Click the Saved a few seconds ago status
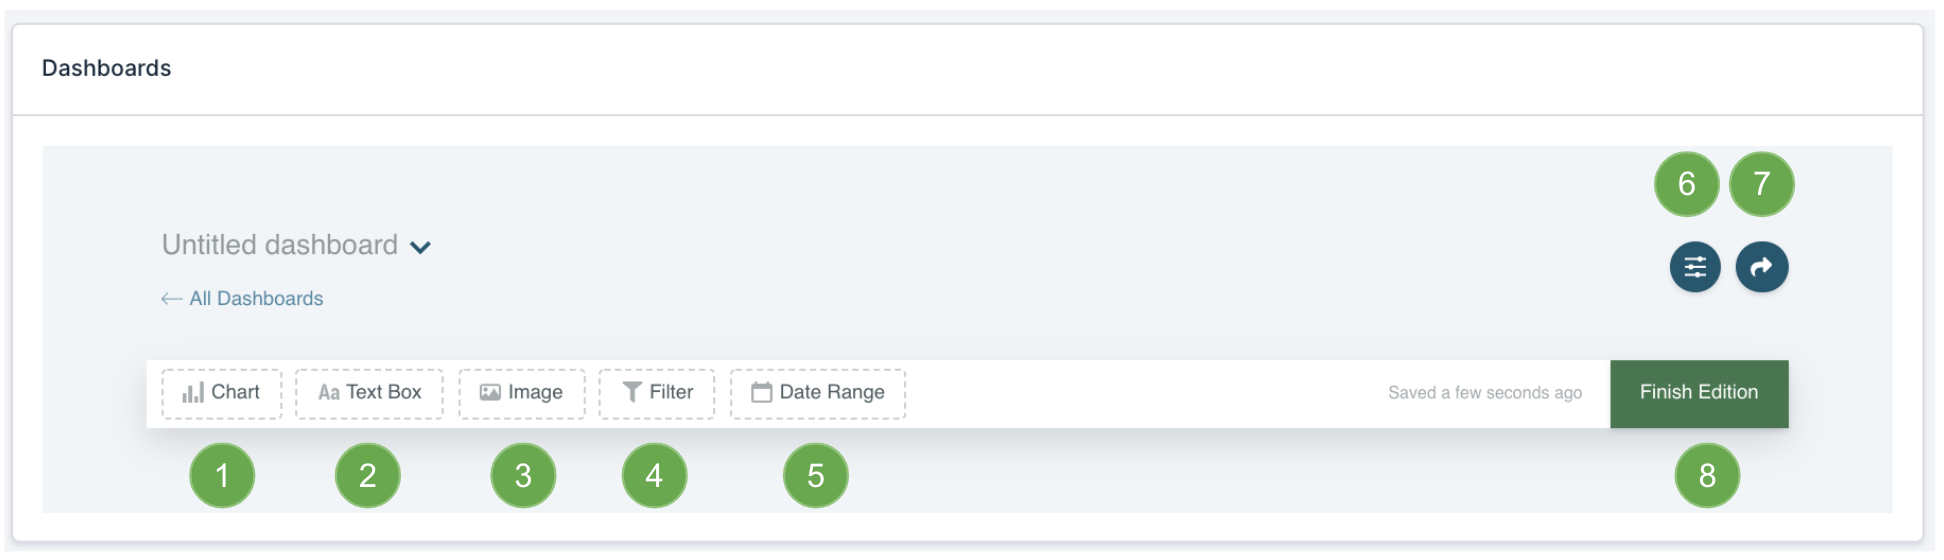Image resolution: width=1944 pixels, height=560 pixels. click(x=1485, y=393)
